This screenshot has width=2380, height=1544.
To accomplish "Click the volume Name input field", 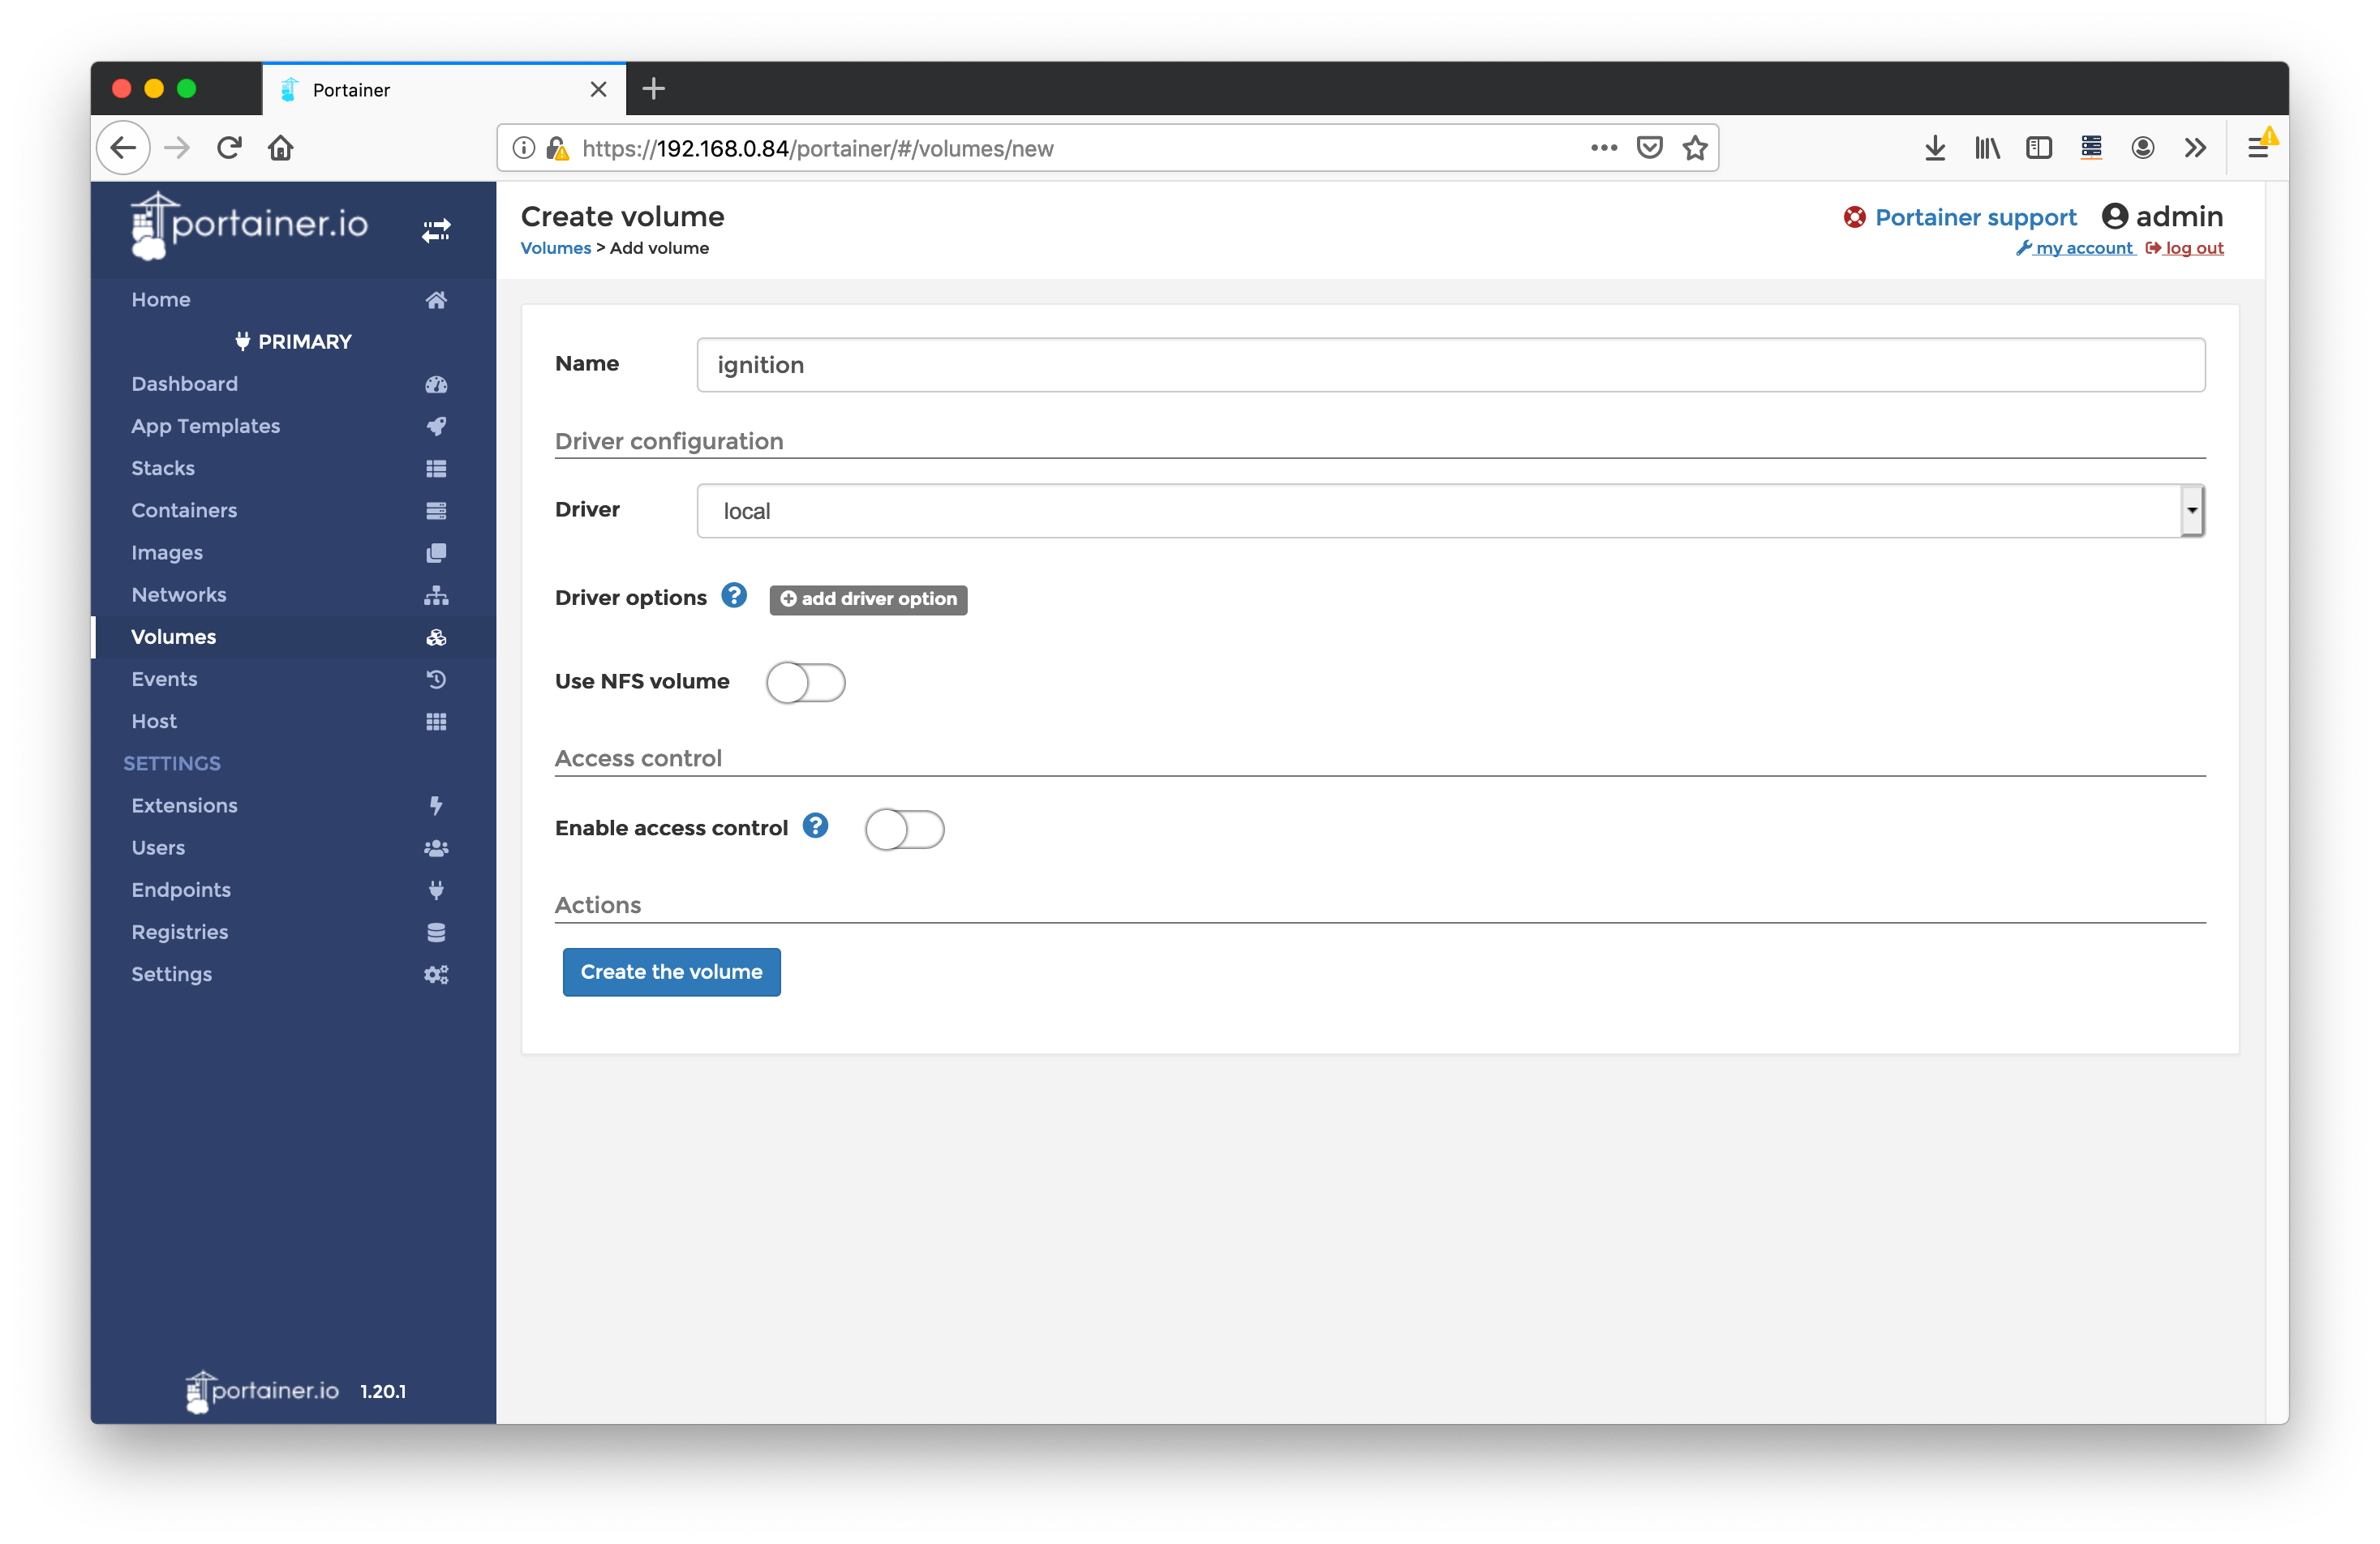I will point(1449,365).
